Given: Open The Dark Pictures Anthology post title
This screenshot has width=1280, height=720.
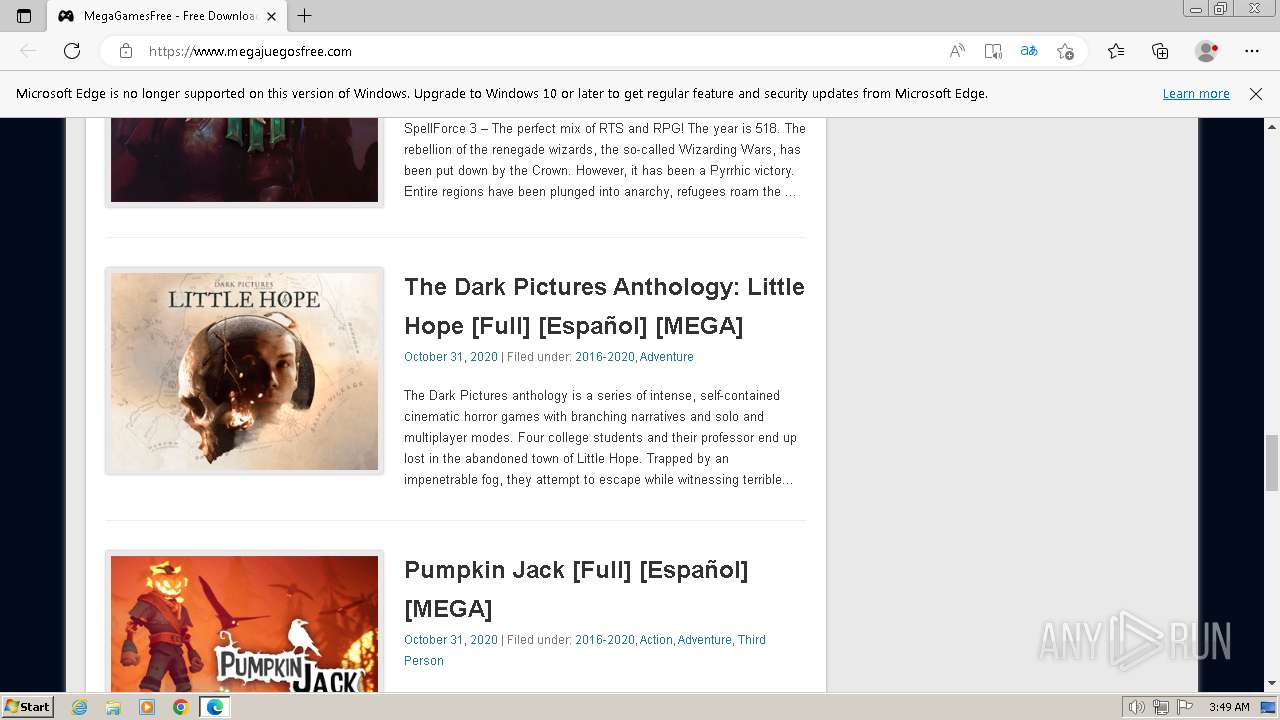Looking at the screenshot, I should (x=604, y=306).
